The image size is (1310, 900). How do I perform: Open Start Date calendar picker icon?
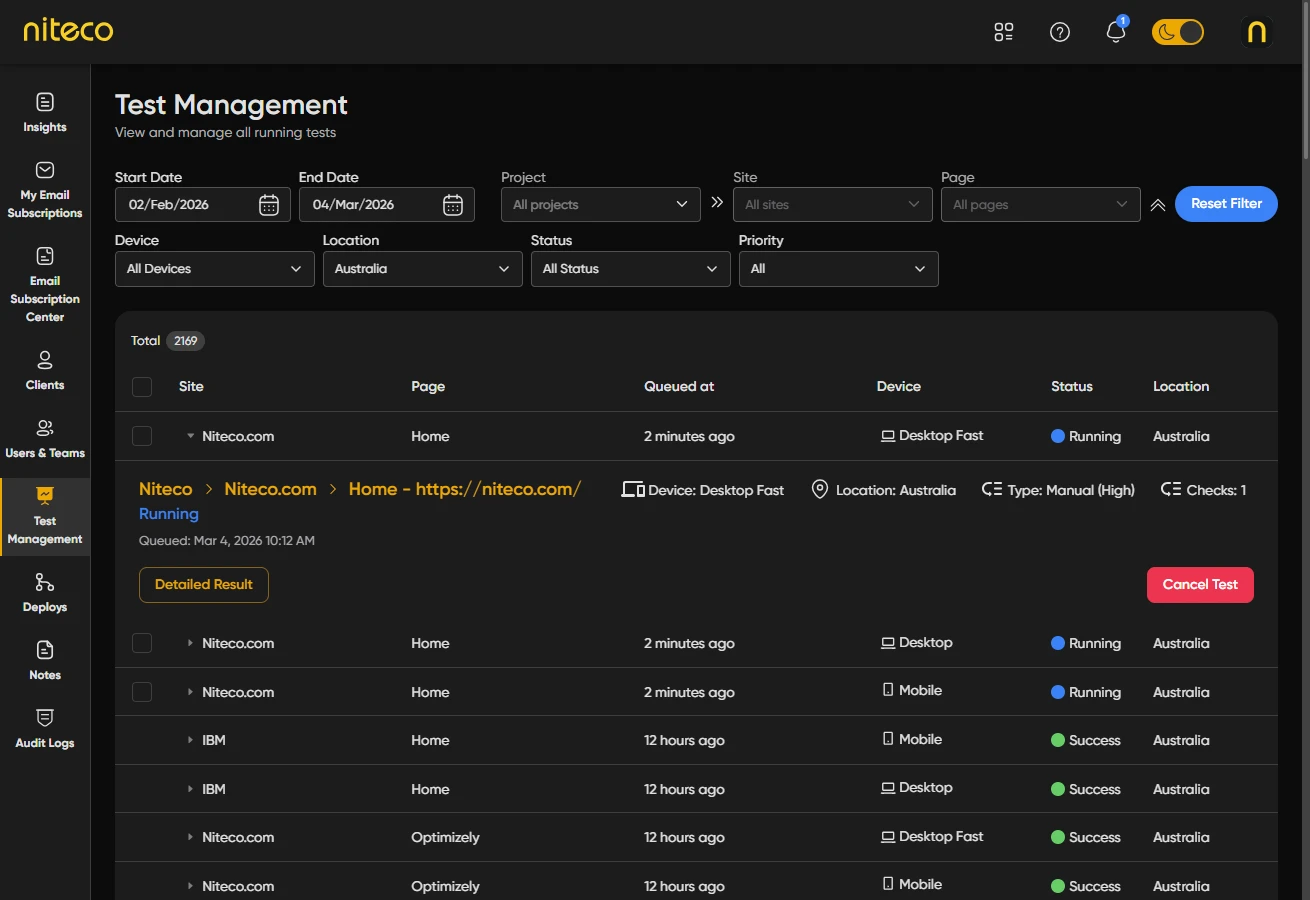[269, 205]
